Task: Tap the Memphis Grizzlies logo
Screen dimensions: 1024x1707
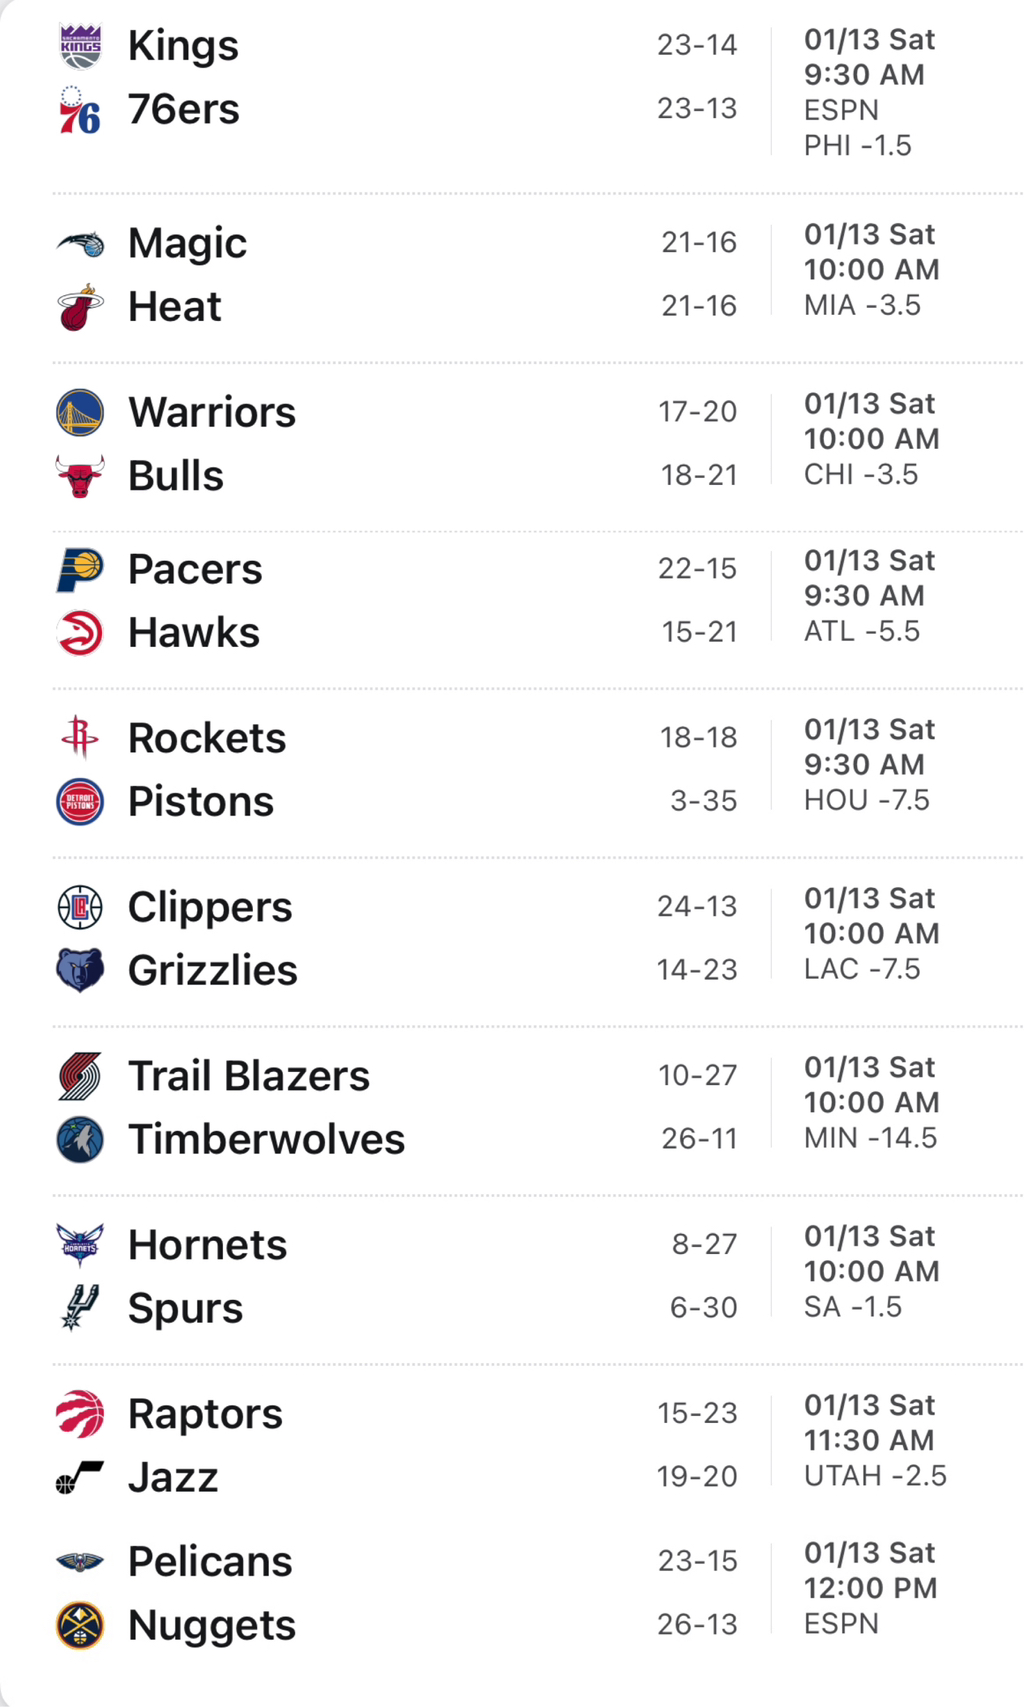Action: click(80, 970)
